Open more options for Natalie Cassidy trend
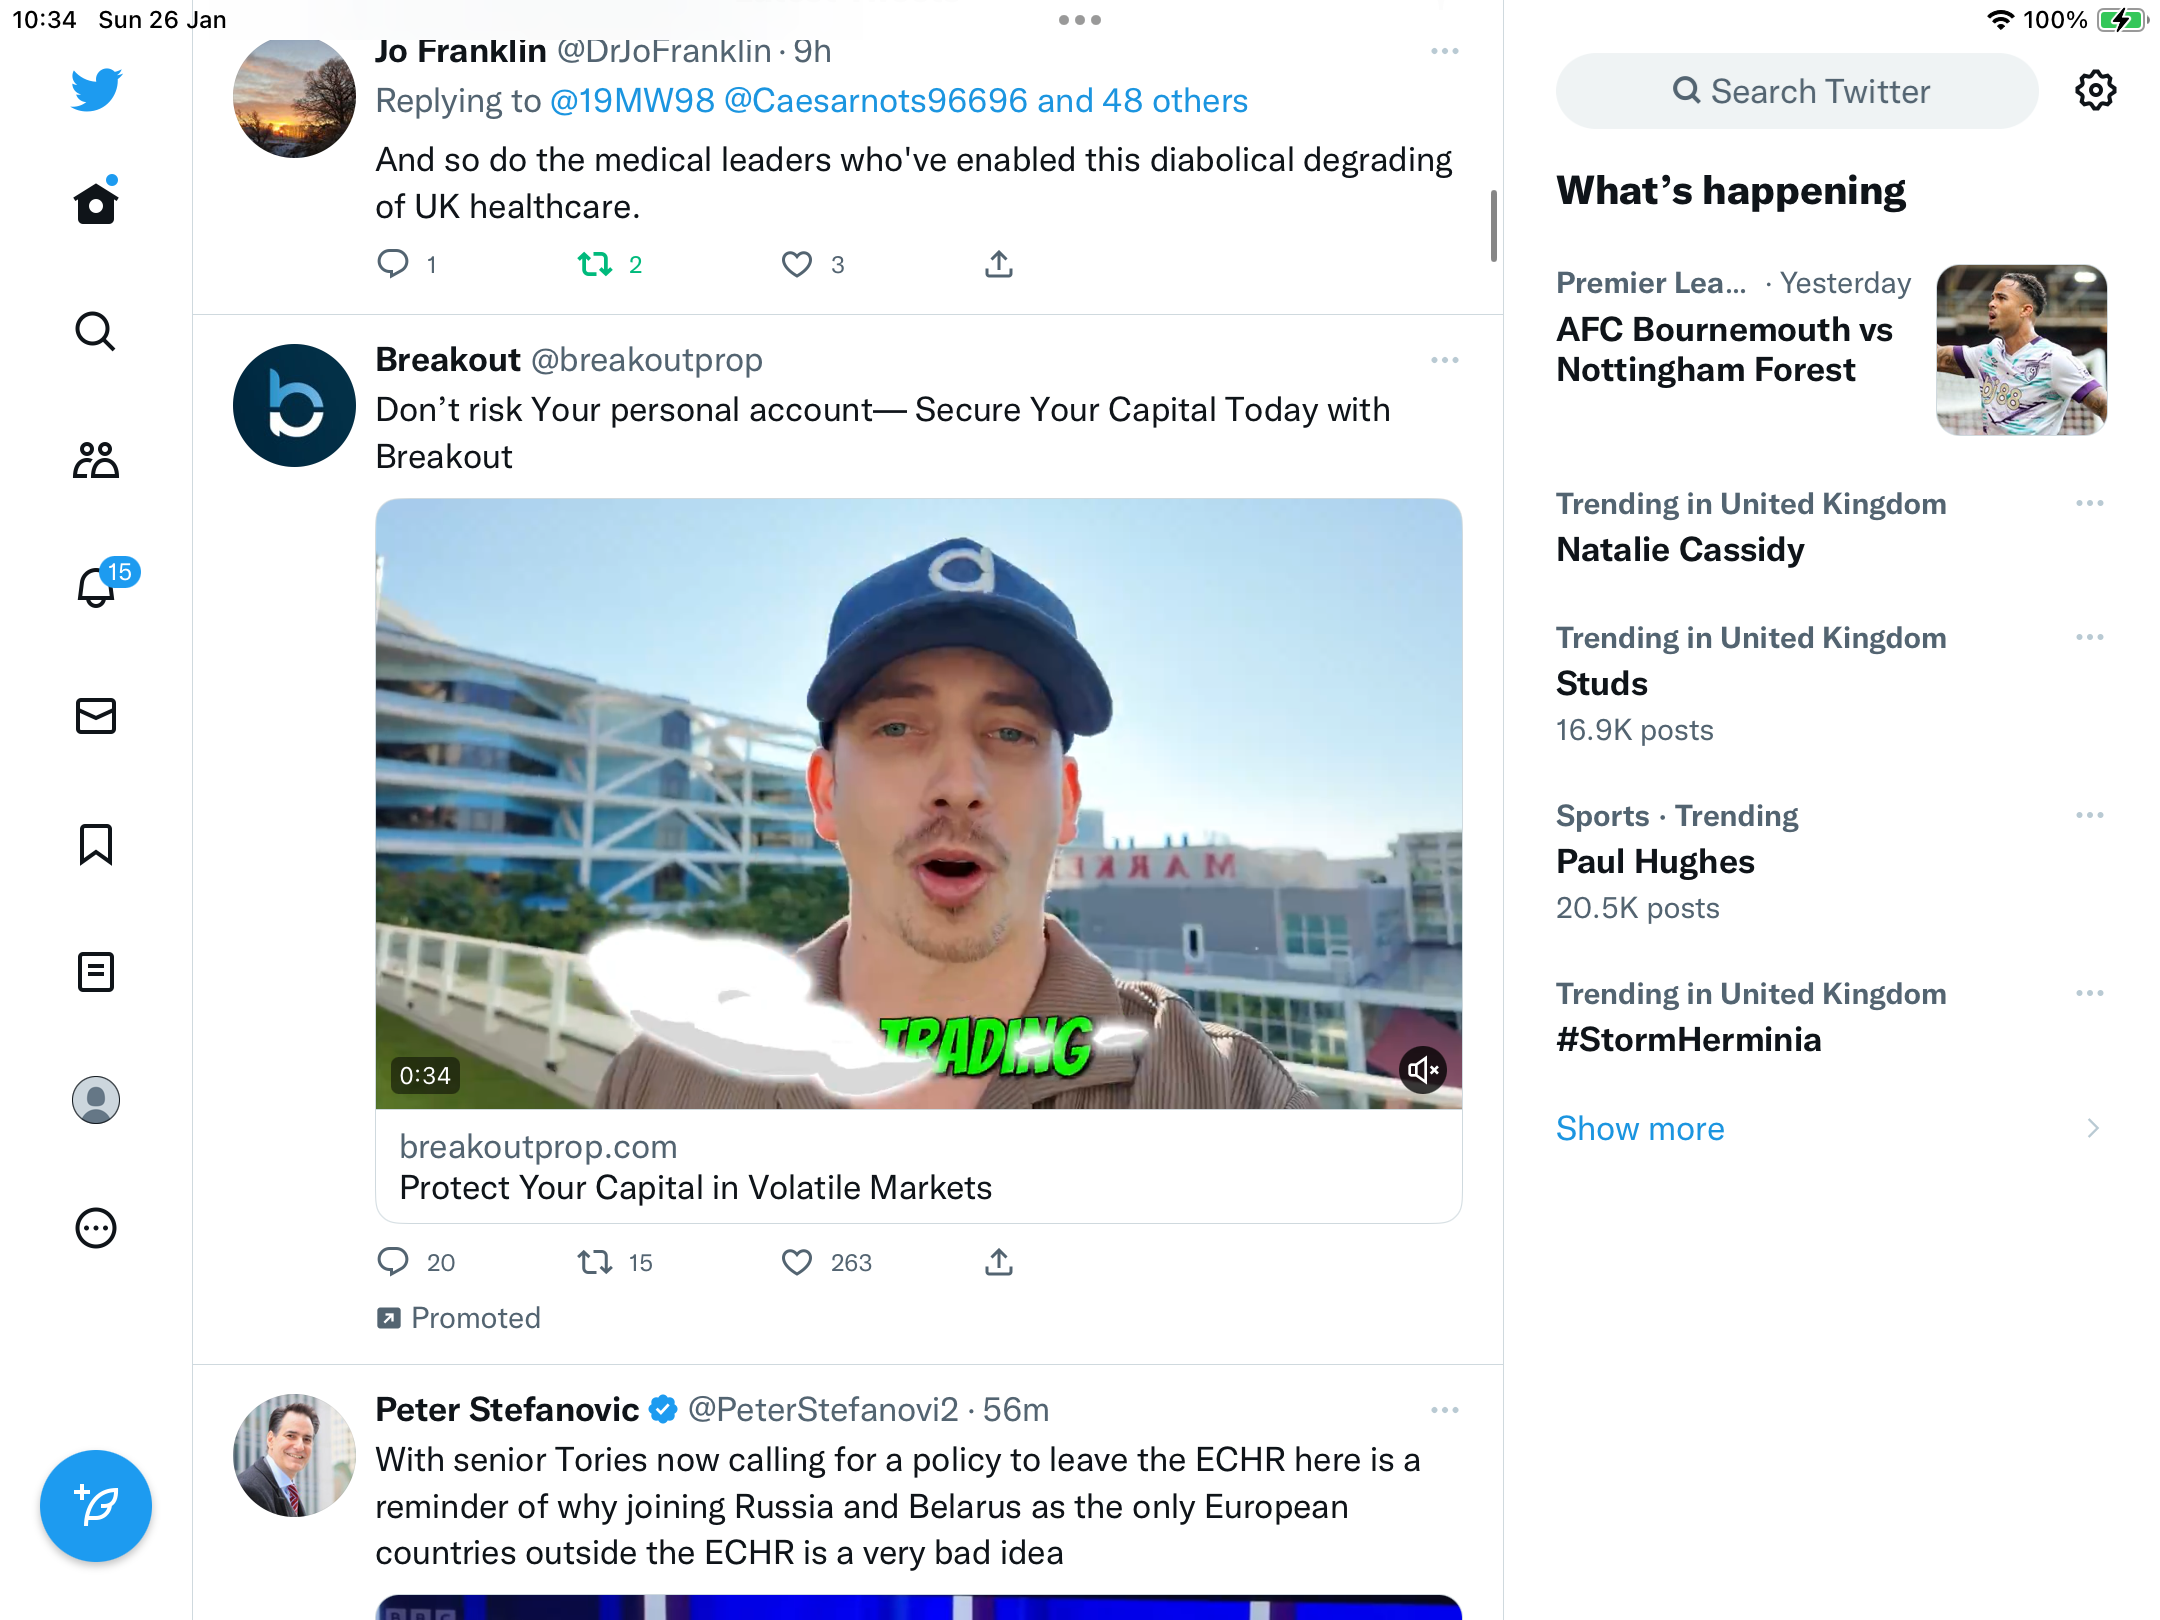Image resolution: width=2160 pixels, height=1620 pixels. pos(2090,503)
